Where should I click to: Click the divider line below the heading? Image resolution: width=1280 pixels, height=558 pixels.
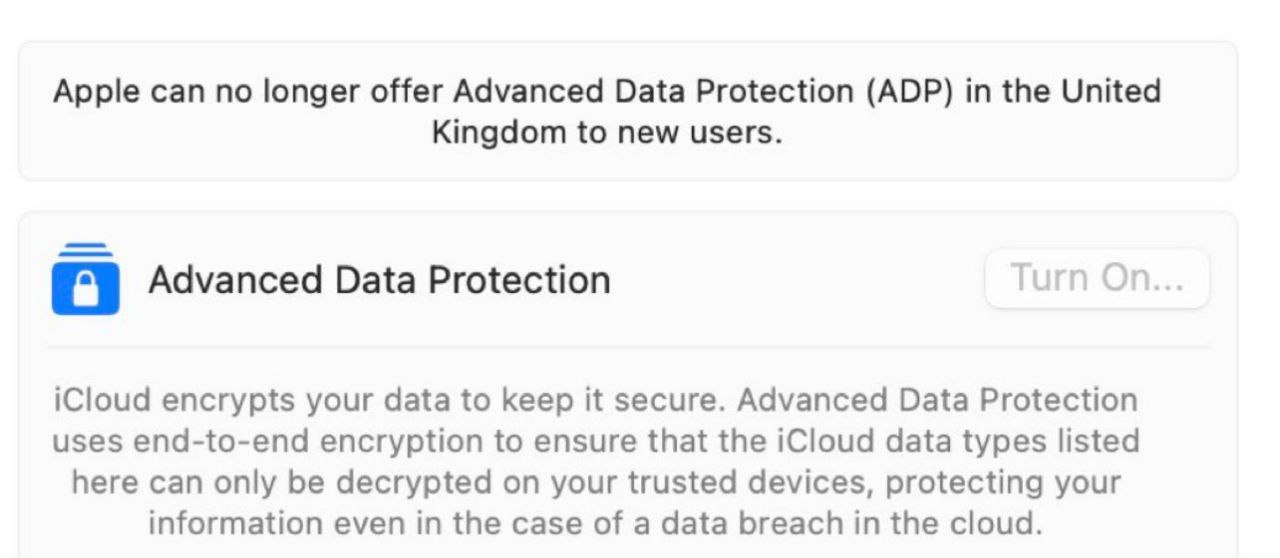[x=628, y=347]
